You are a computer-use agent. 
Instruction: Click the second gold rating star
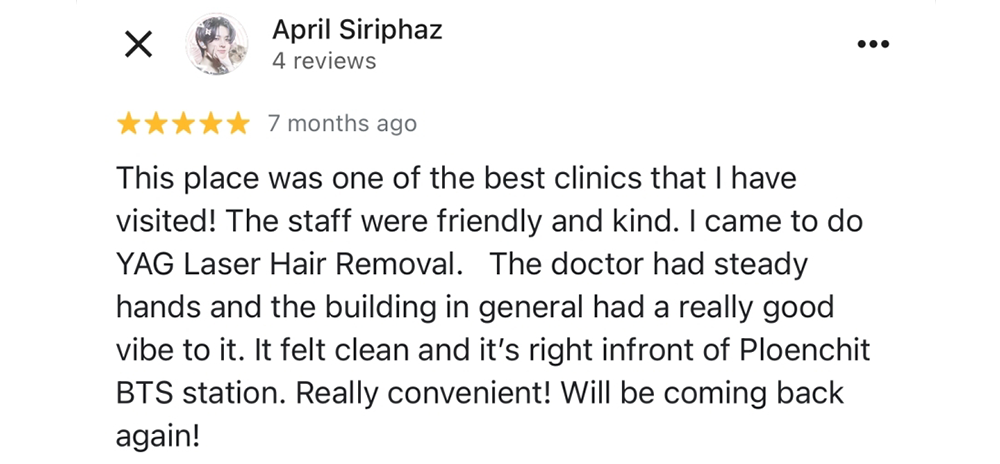click(156, 124)
